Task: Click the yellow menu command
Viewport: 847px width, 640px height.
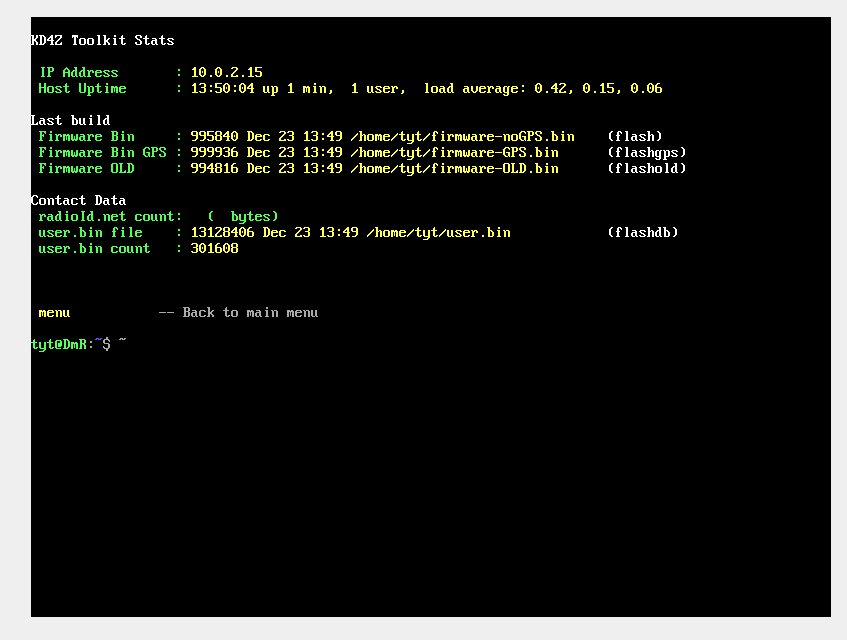Action: coord(54,313)
